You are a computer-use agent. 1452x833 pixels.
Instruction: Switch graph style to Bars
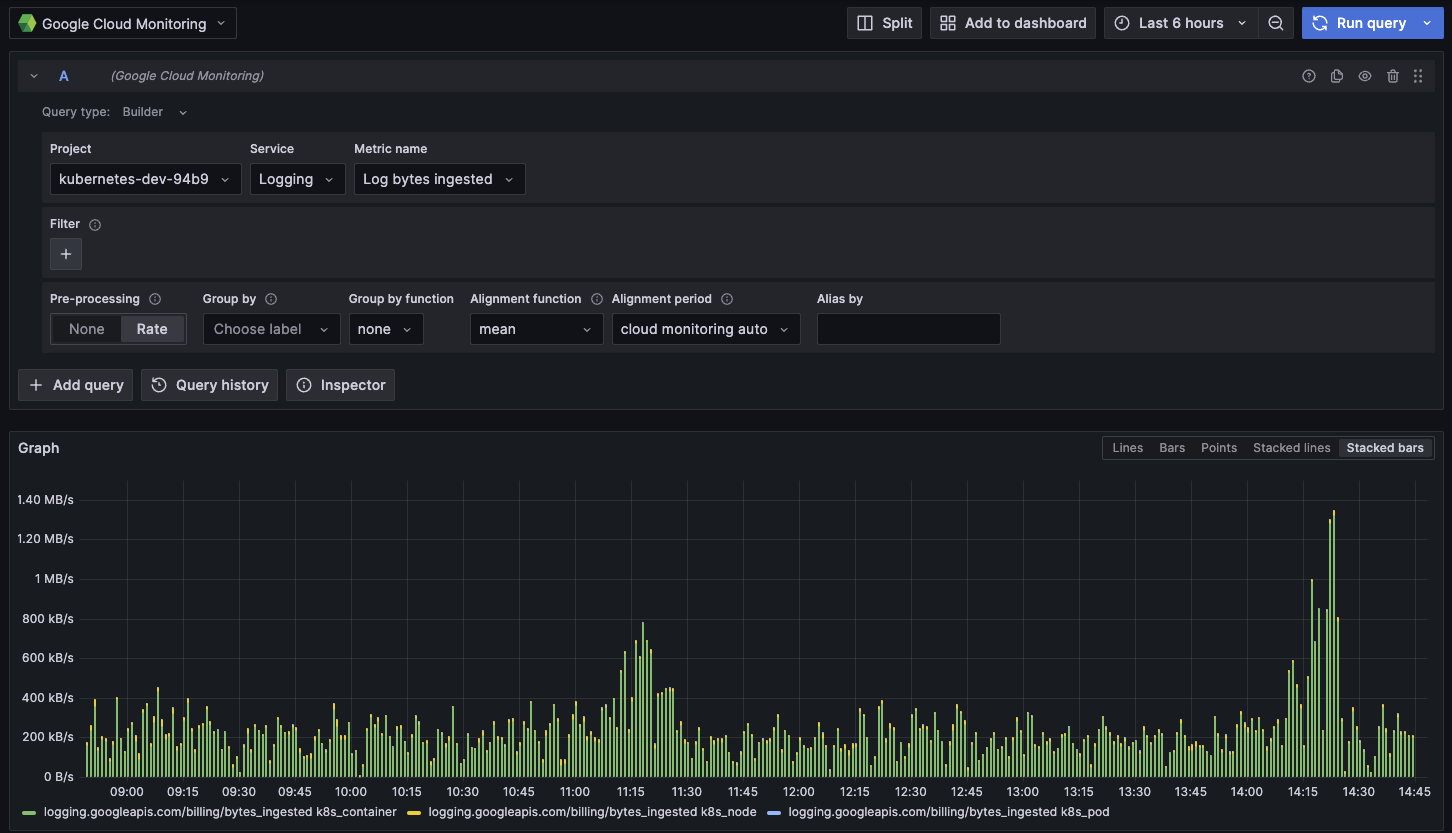coord(1172,448)
